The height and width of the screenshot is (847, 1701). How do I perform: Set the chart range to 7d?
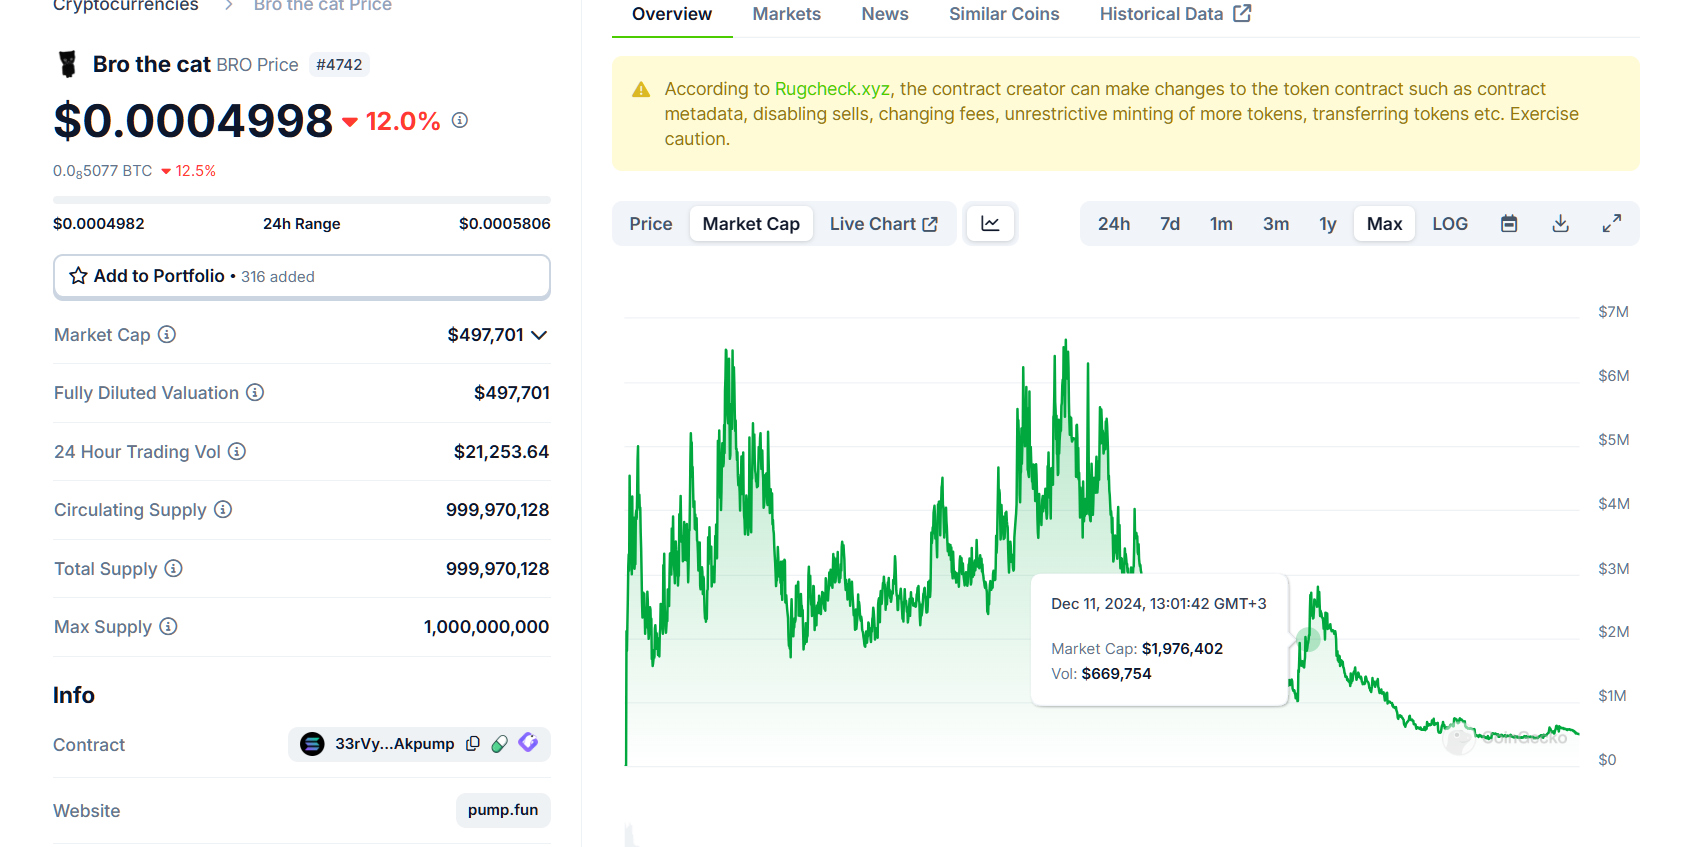1170,224
